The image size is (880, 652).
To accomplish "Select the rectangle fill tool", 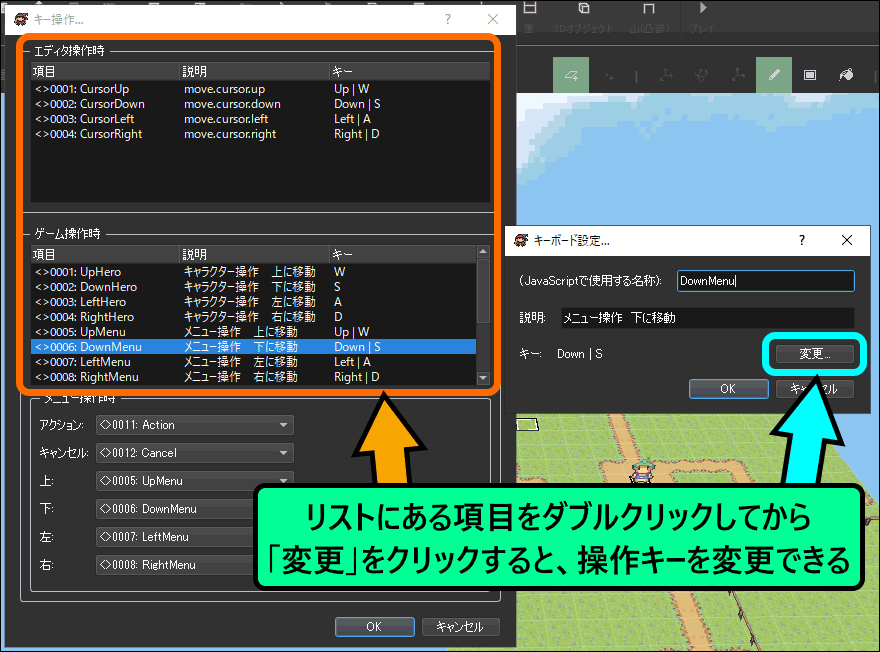I will tap(810, 75).
